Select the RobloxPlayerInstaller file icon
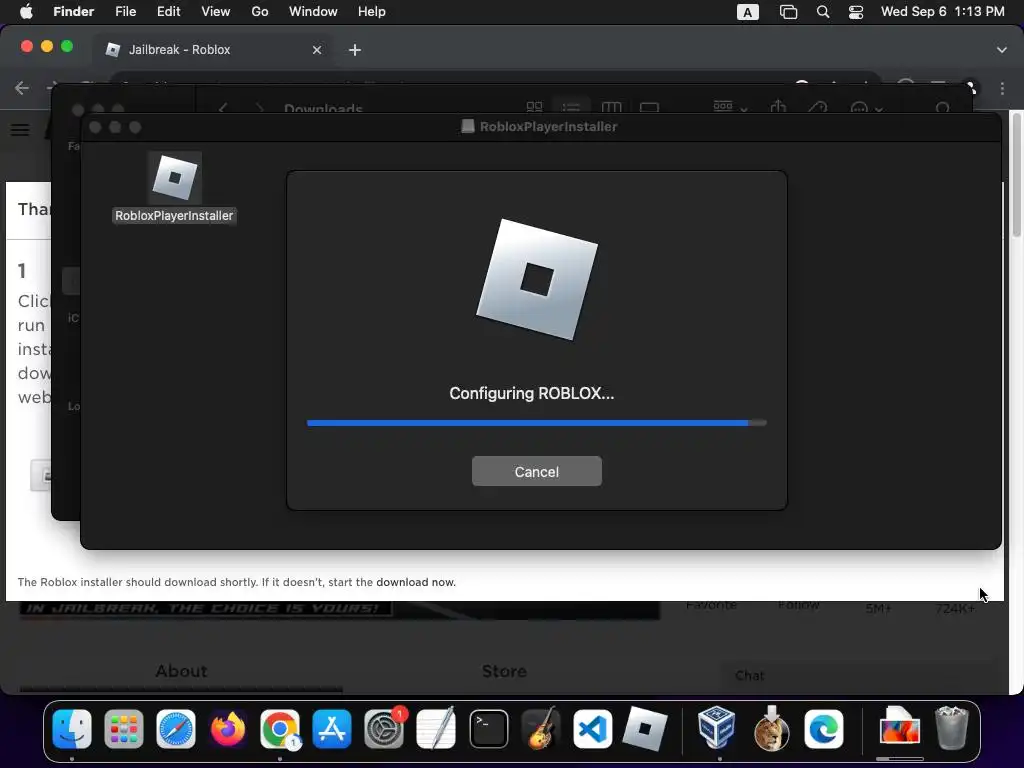Viewport: 1024px width, 768px height. coord(174,177)
